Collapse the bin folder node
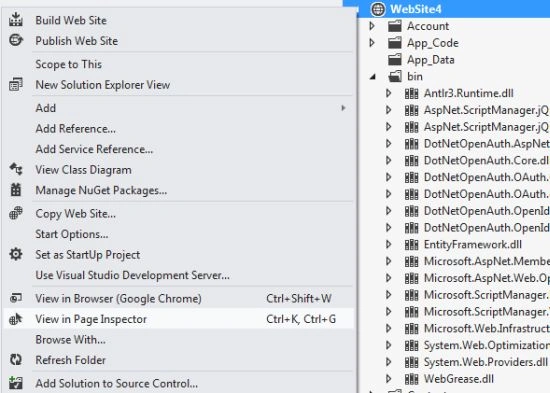Image resolution: width=550 pixels, height=393 pixels. point(373,76)
